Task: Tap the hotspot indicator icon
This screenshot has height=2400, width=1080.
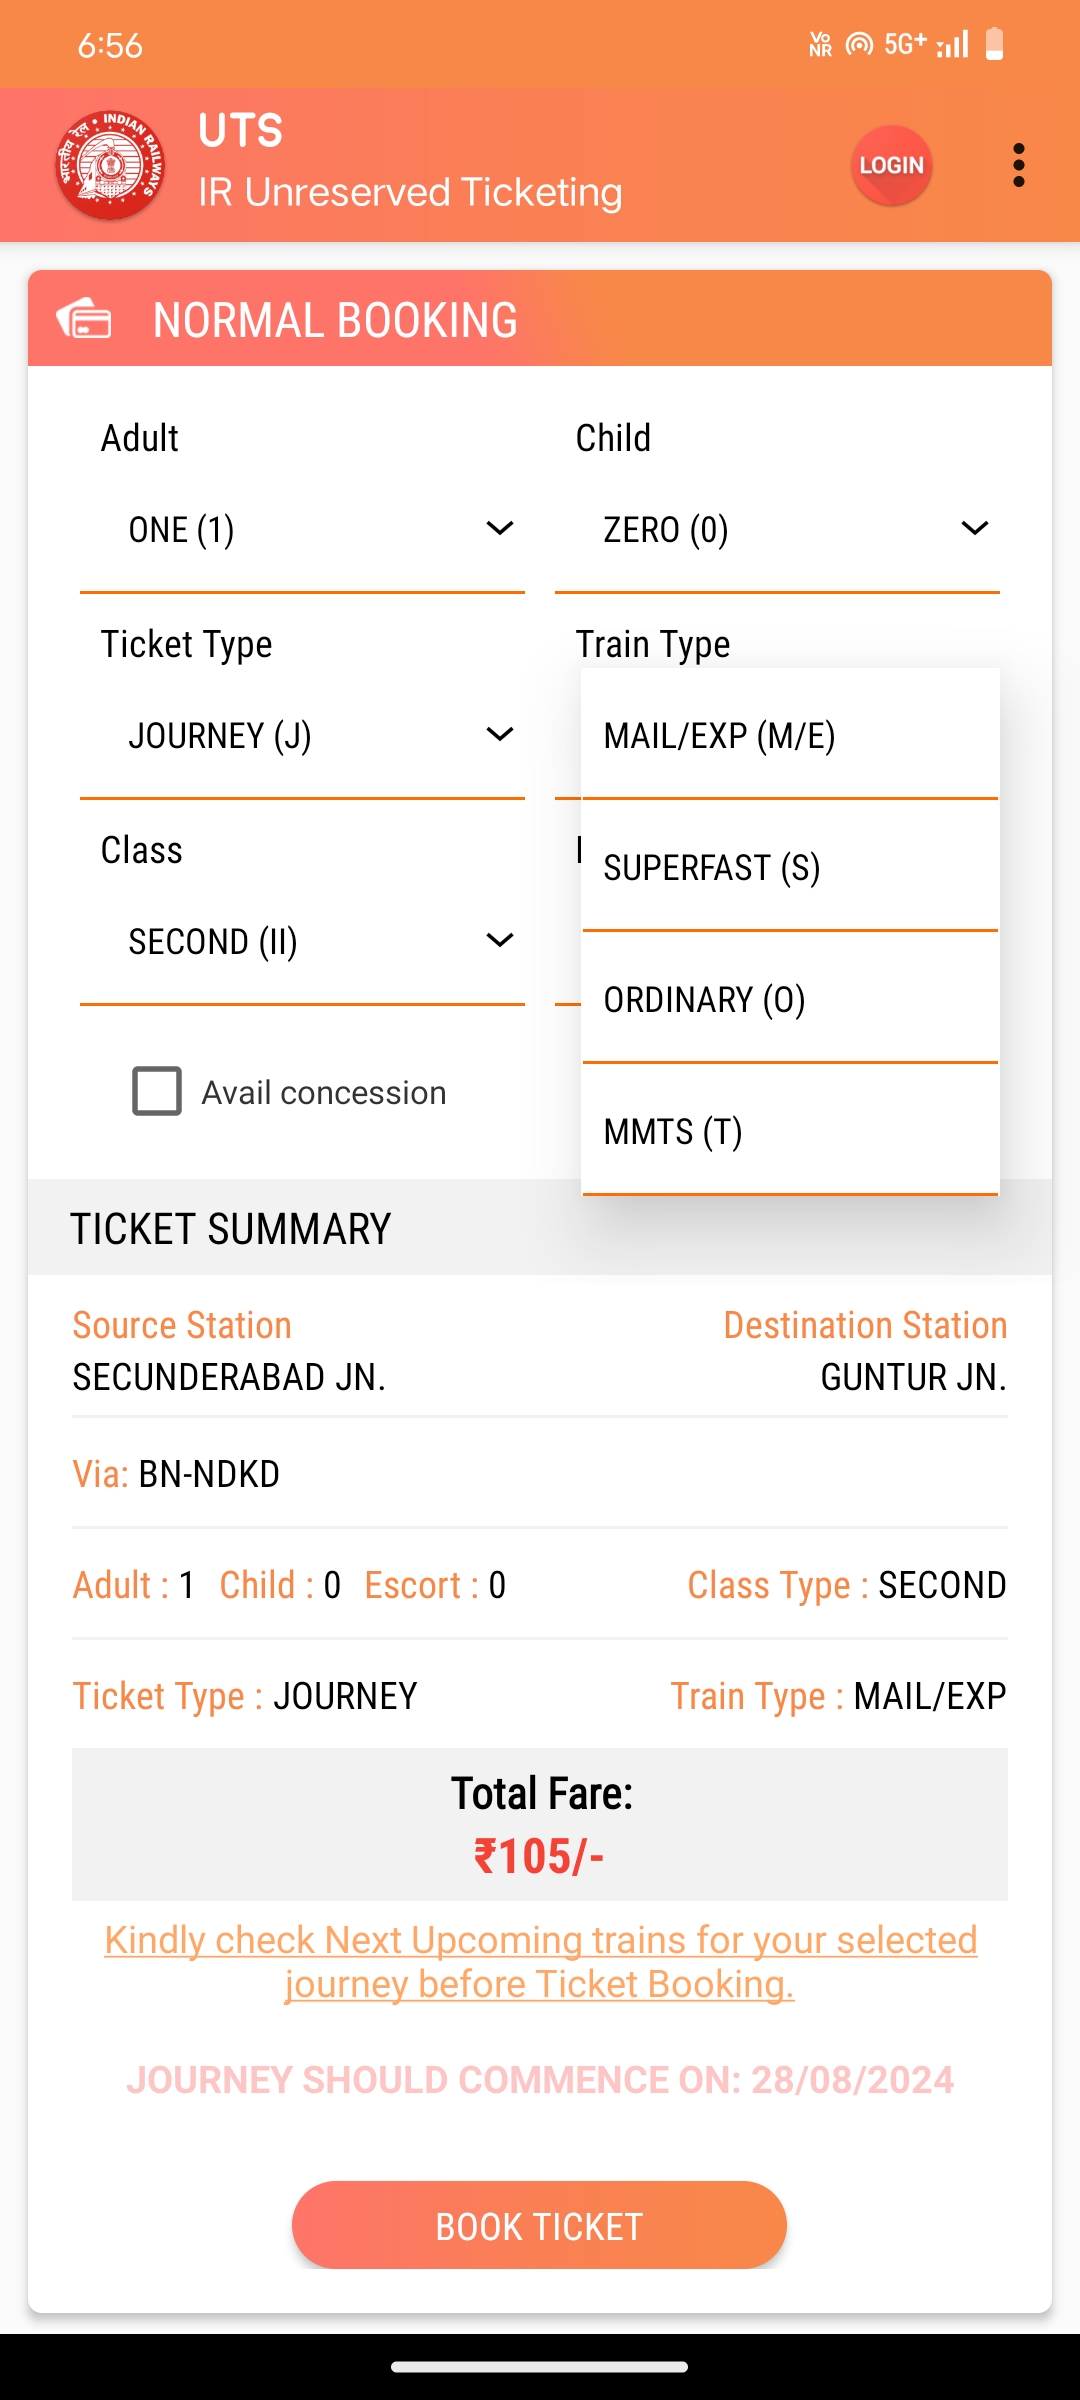Action: coord(859,44)
